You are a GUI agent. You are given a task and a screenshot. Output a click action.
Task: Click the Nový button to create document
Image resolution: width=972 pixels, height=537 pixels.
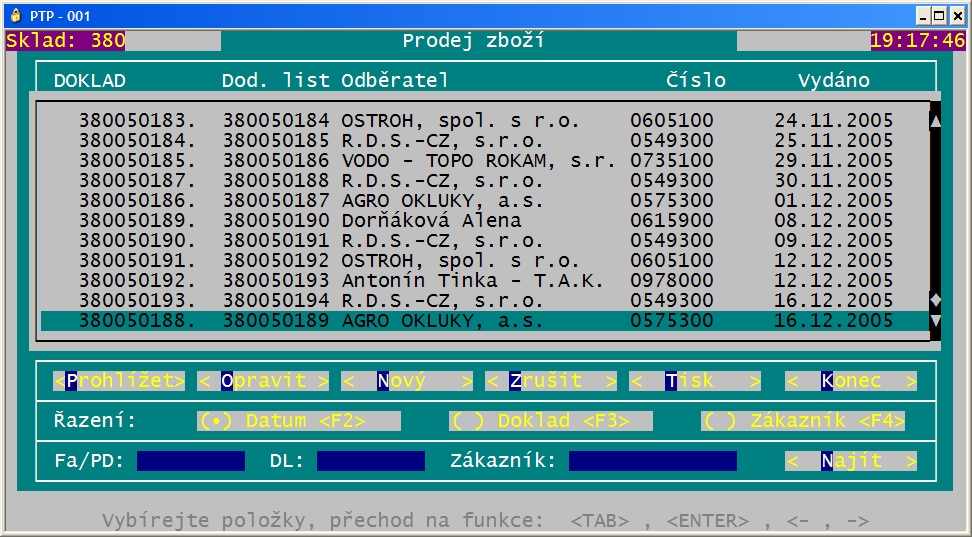coord(407,381)
